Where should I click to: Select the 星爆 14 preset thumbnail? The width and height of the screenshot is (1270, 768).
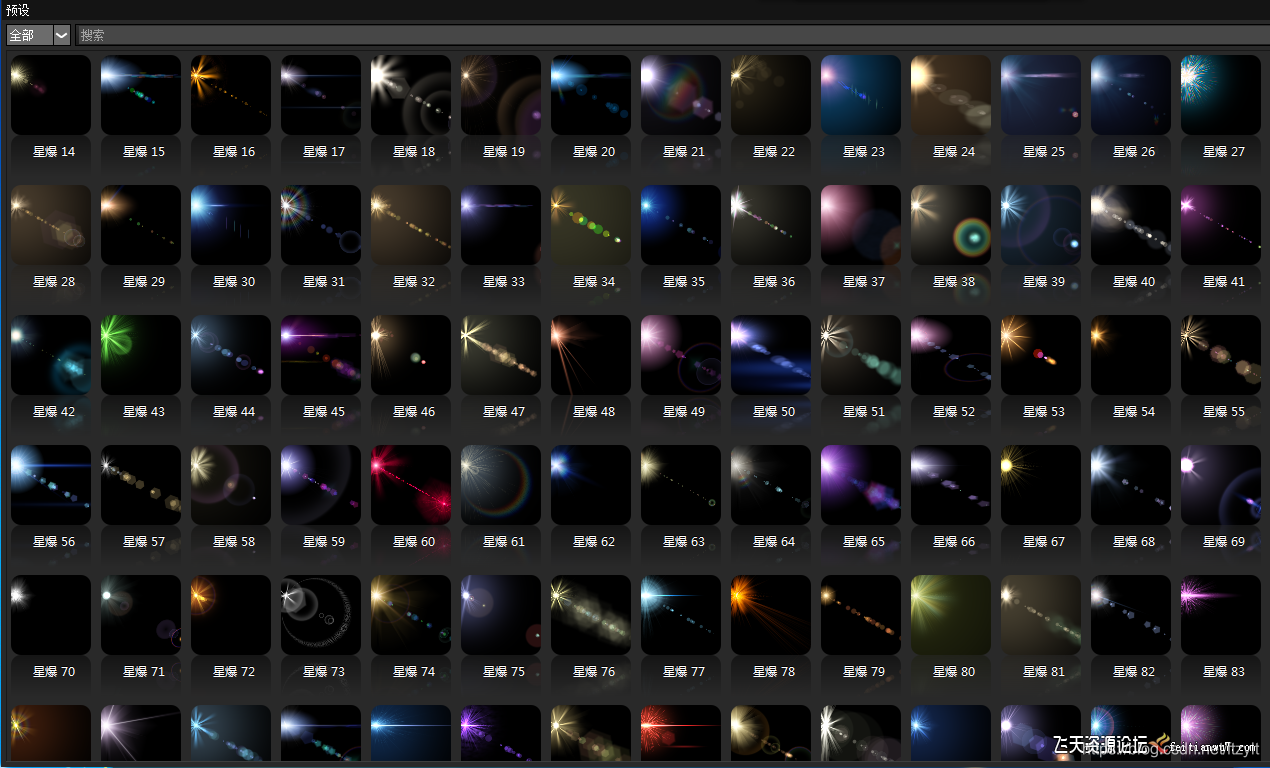51,95
